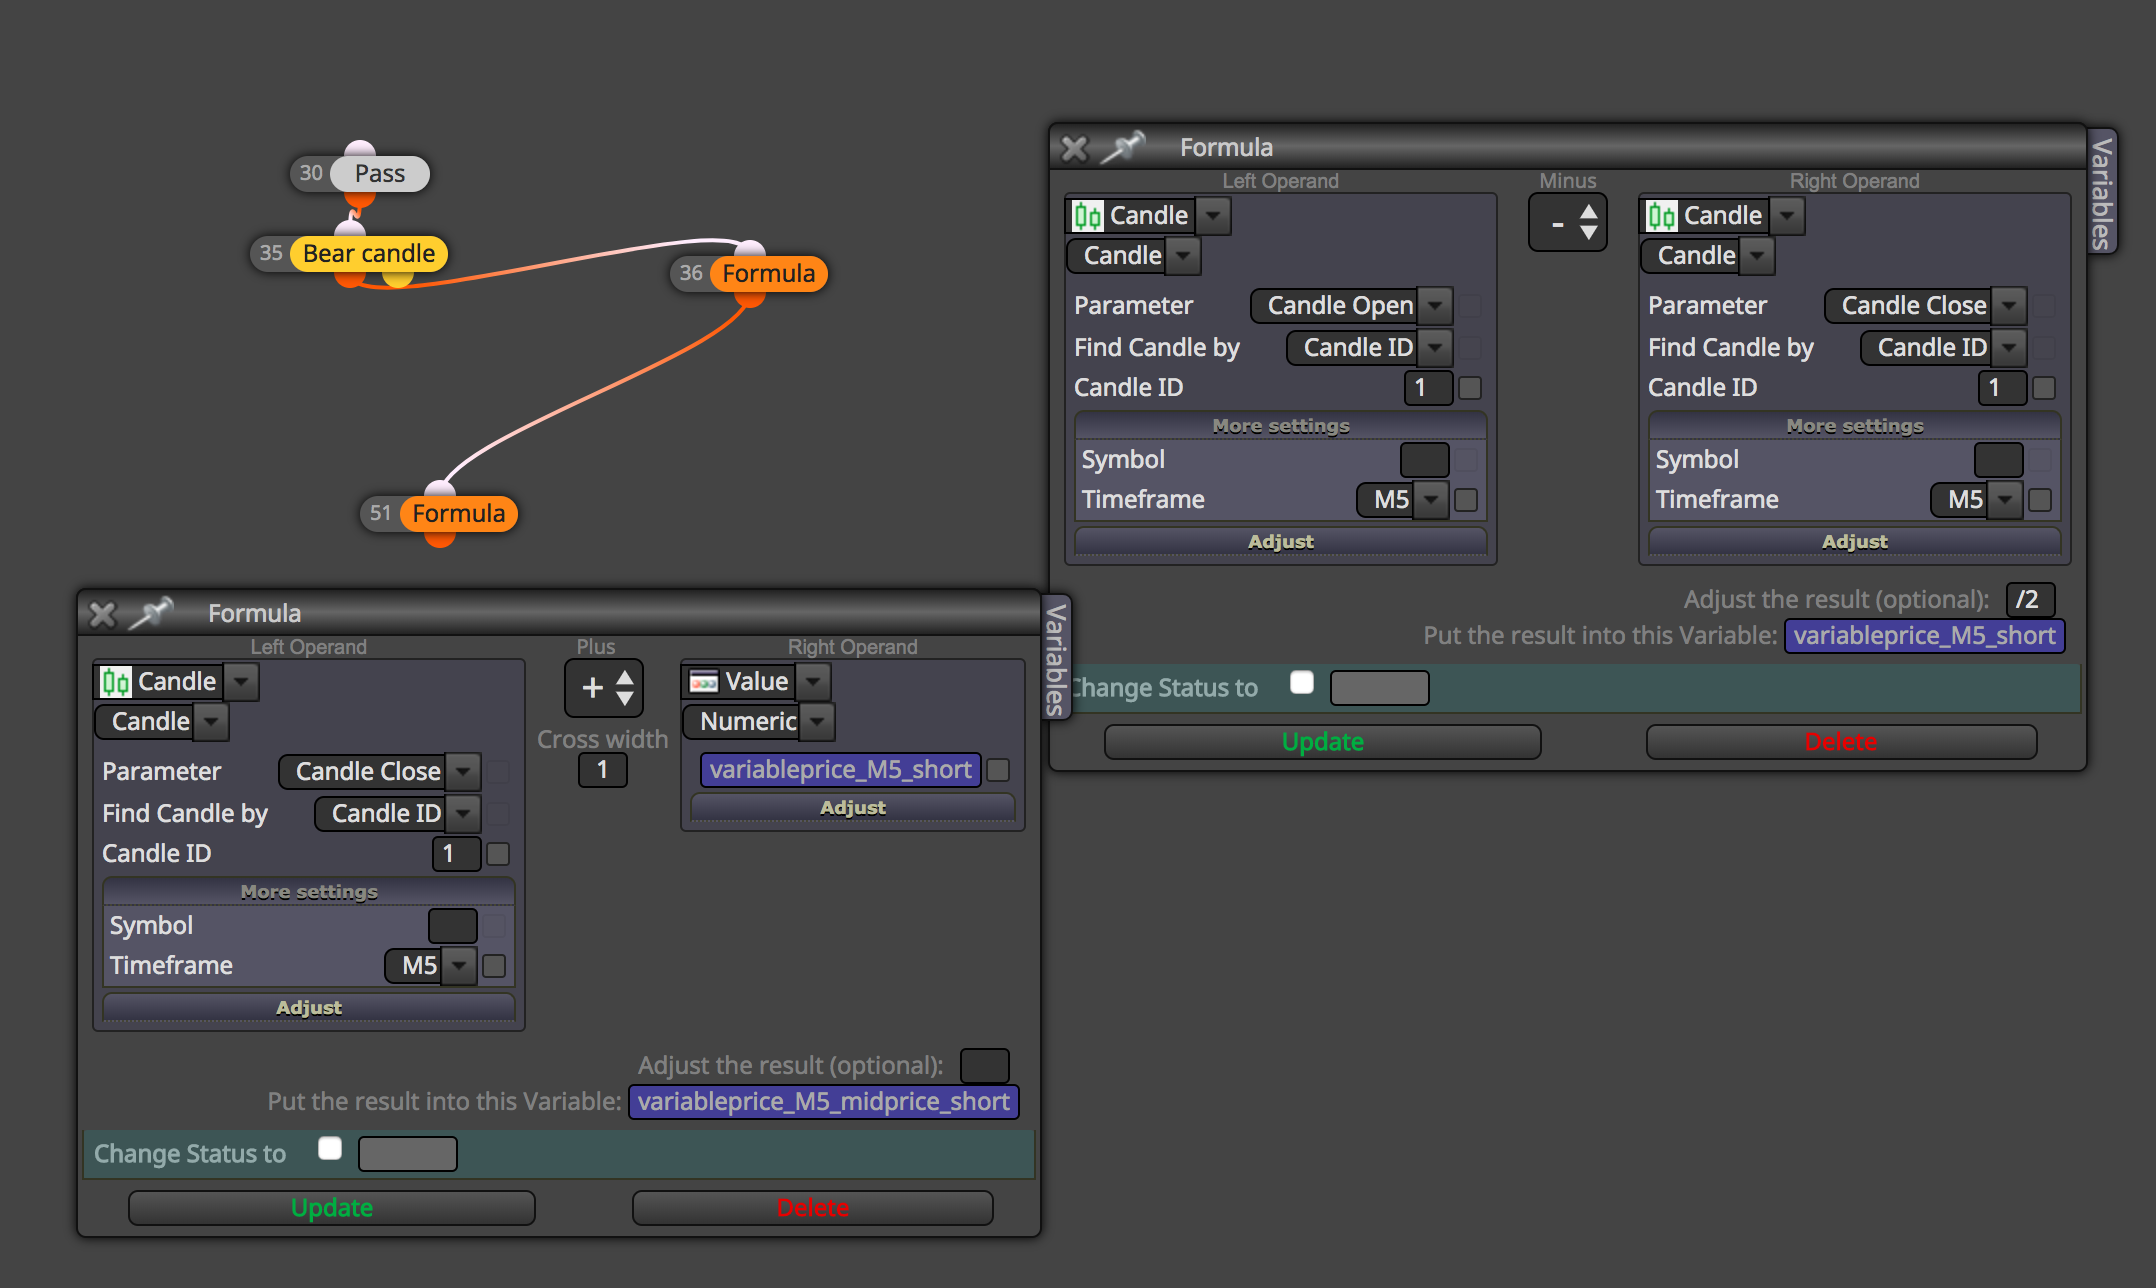The width and height of the screenshot is (2156, 1288).
Task: Pin the bottom Formula panel
Action: pyautogui.click(x=150, y=613)
